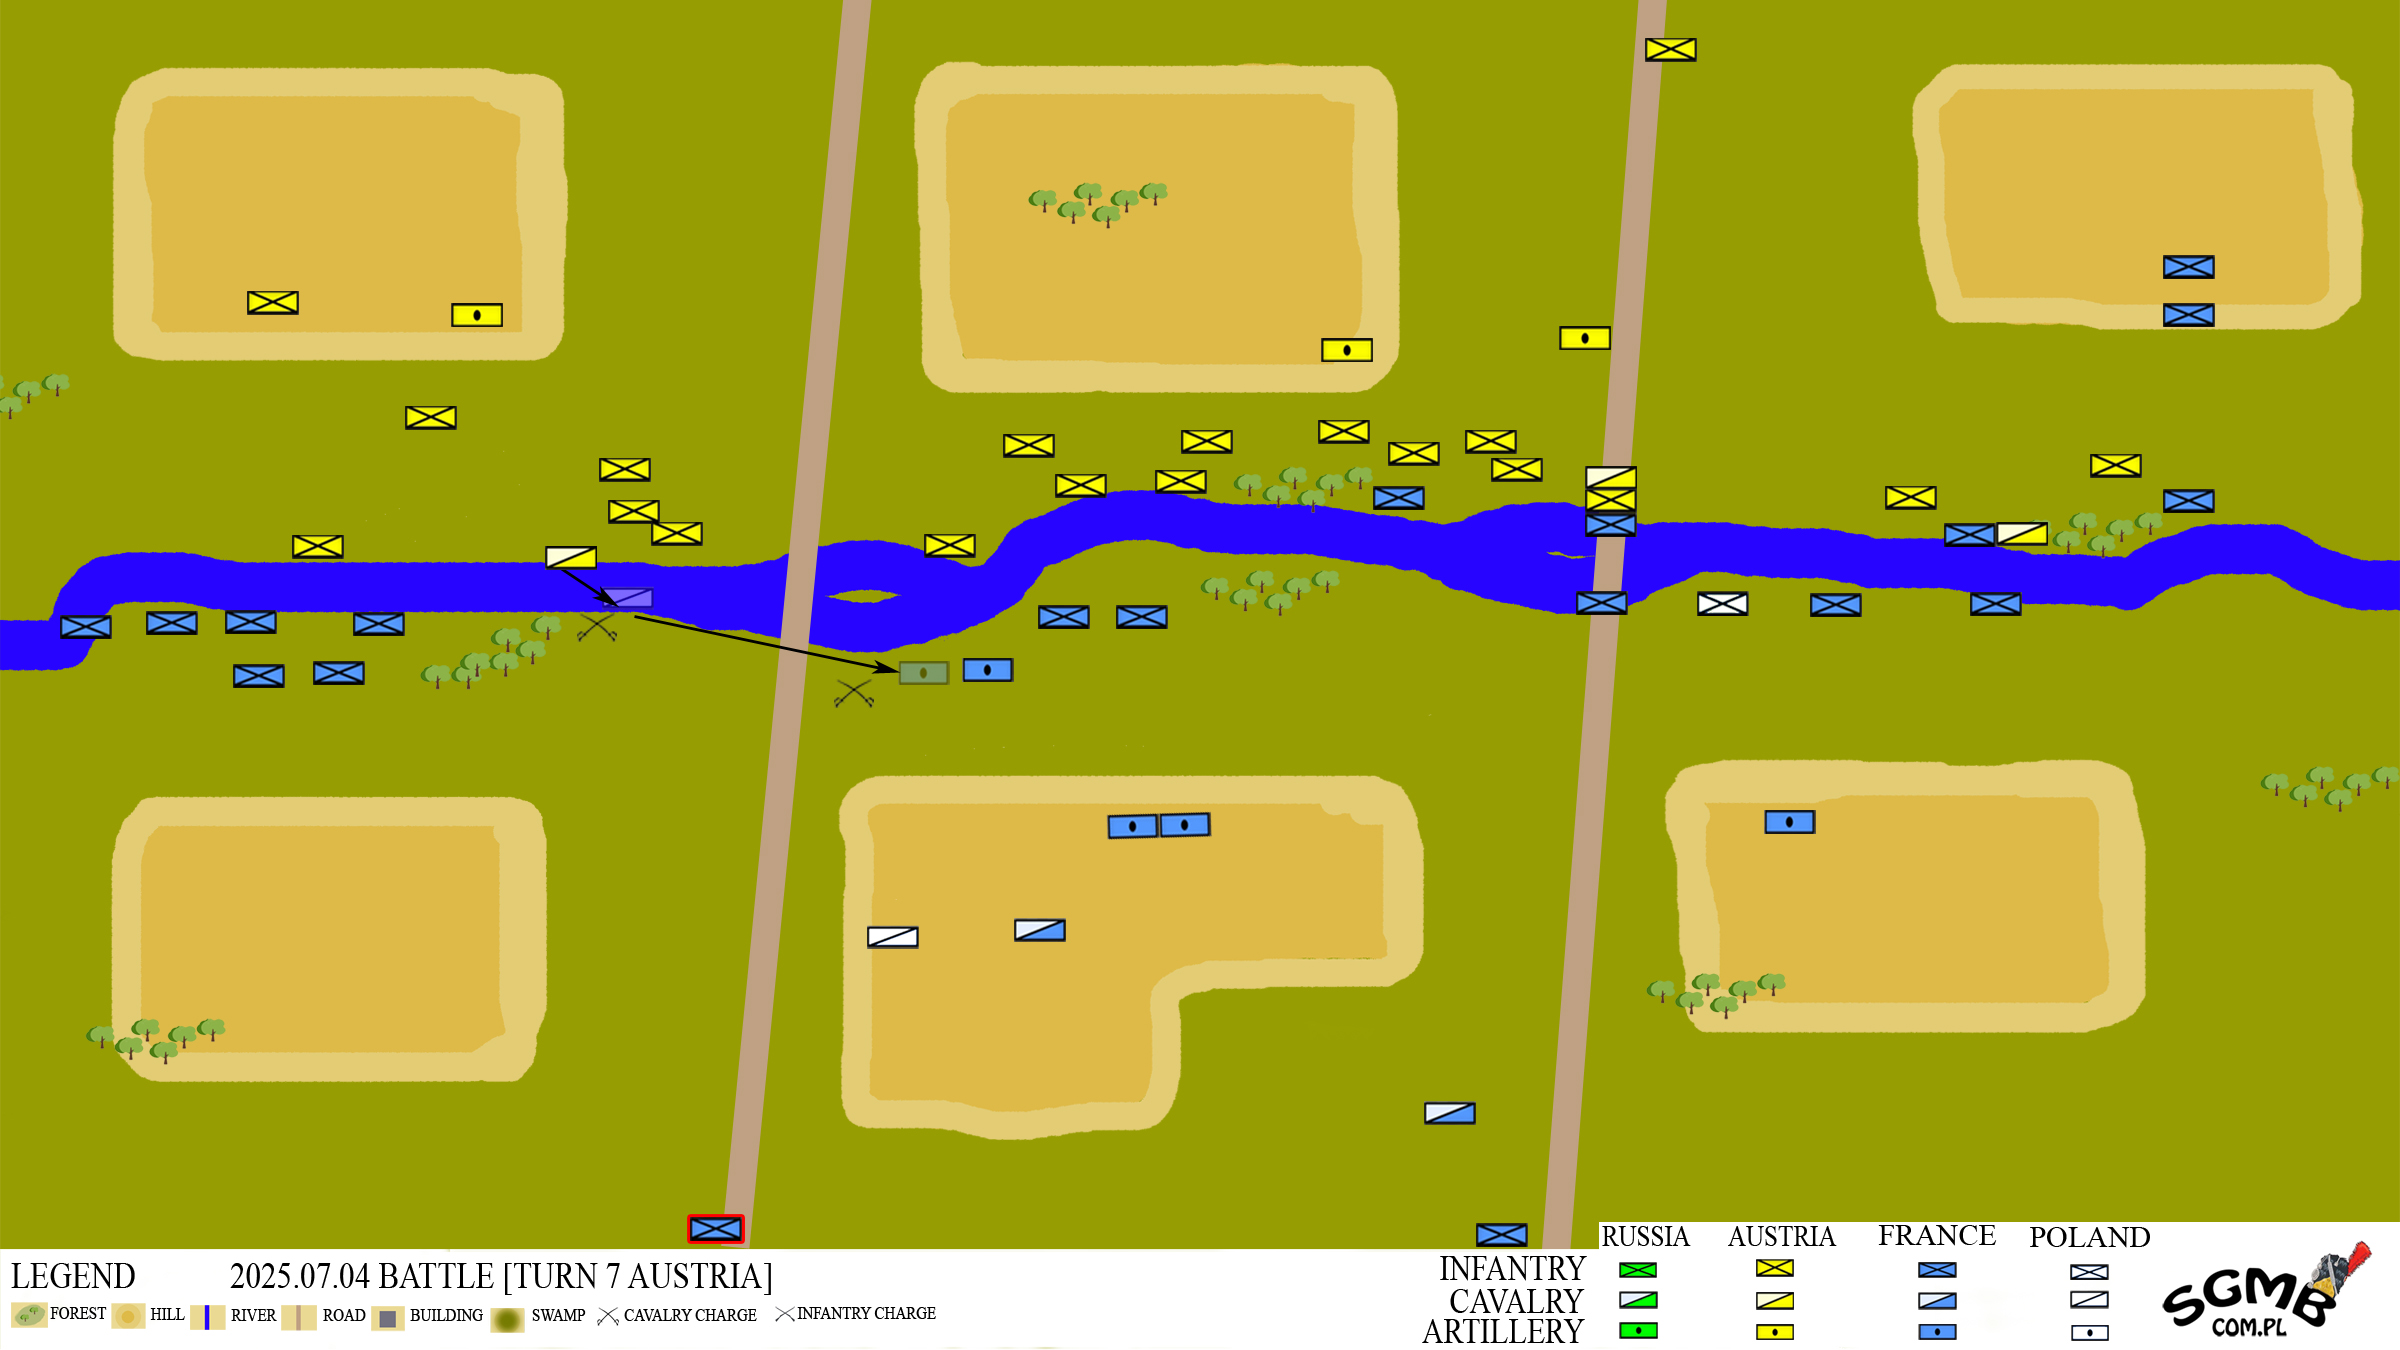Click the FRANCE column heading

1936,1236
